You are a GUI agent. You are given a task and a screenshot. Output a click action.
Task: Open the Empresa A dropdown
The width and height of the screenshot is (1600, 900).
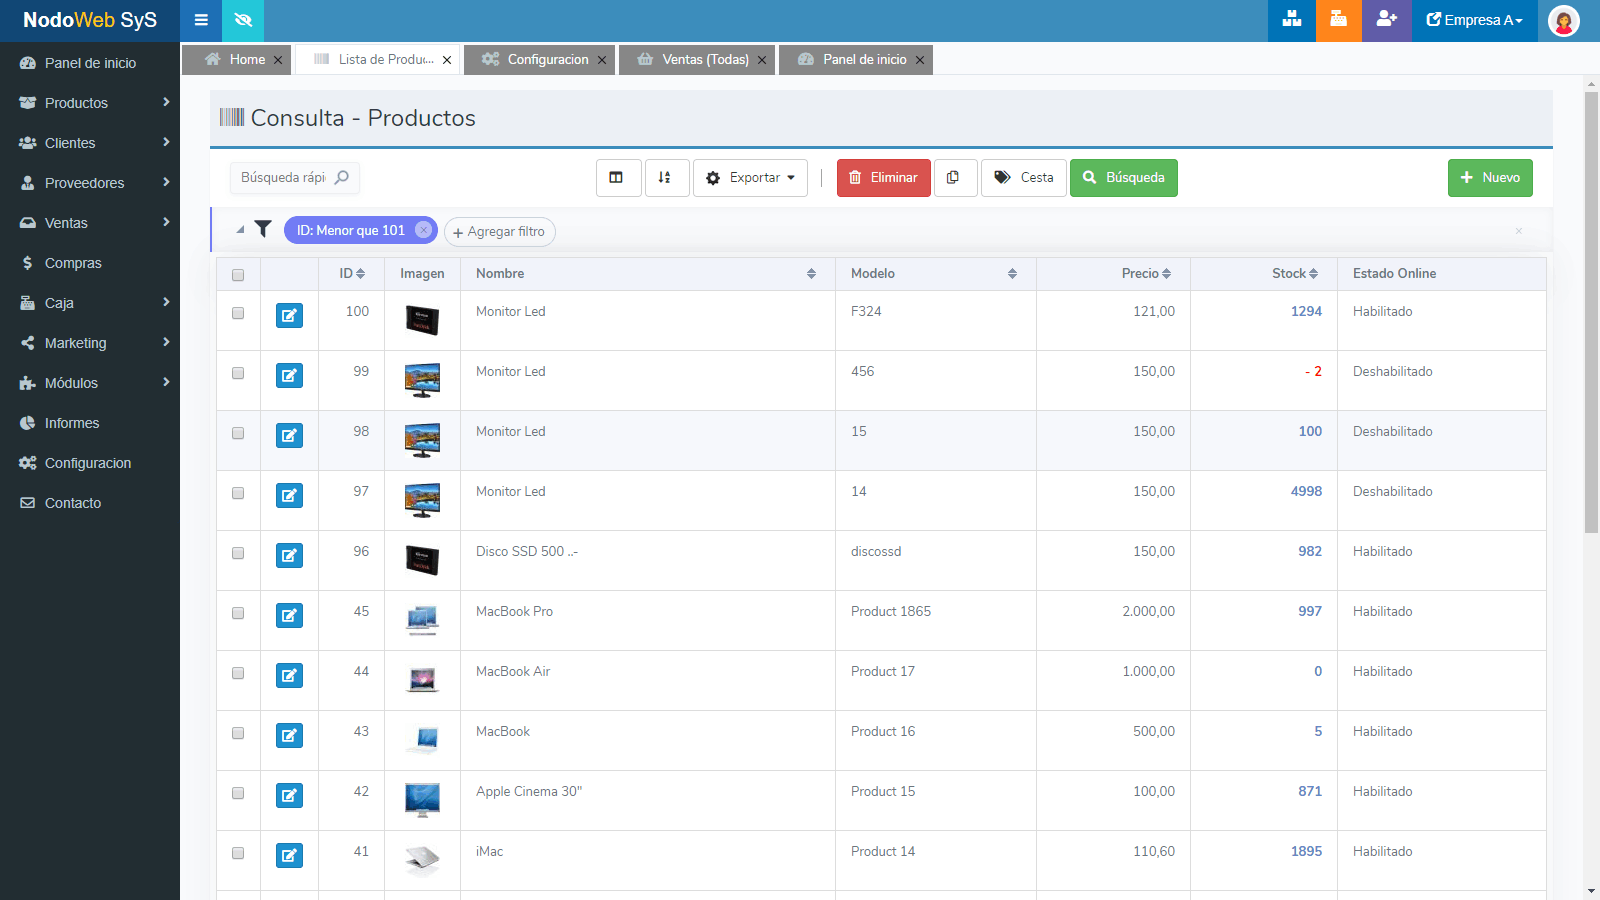[1474, 20]
